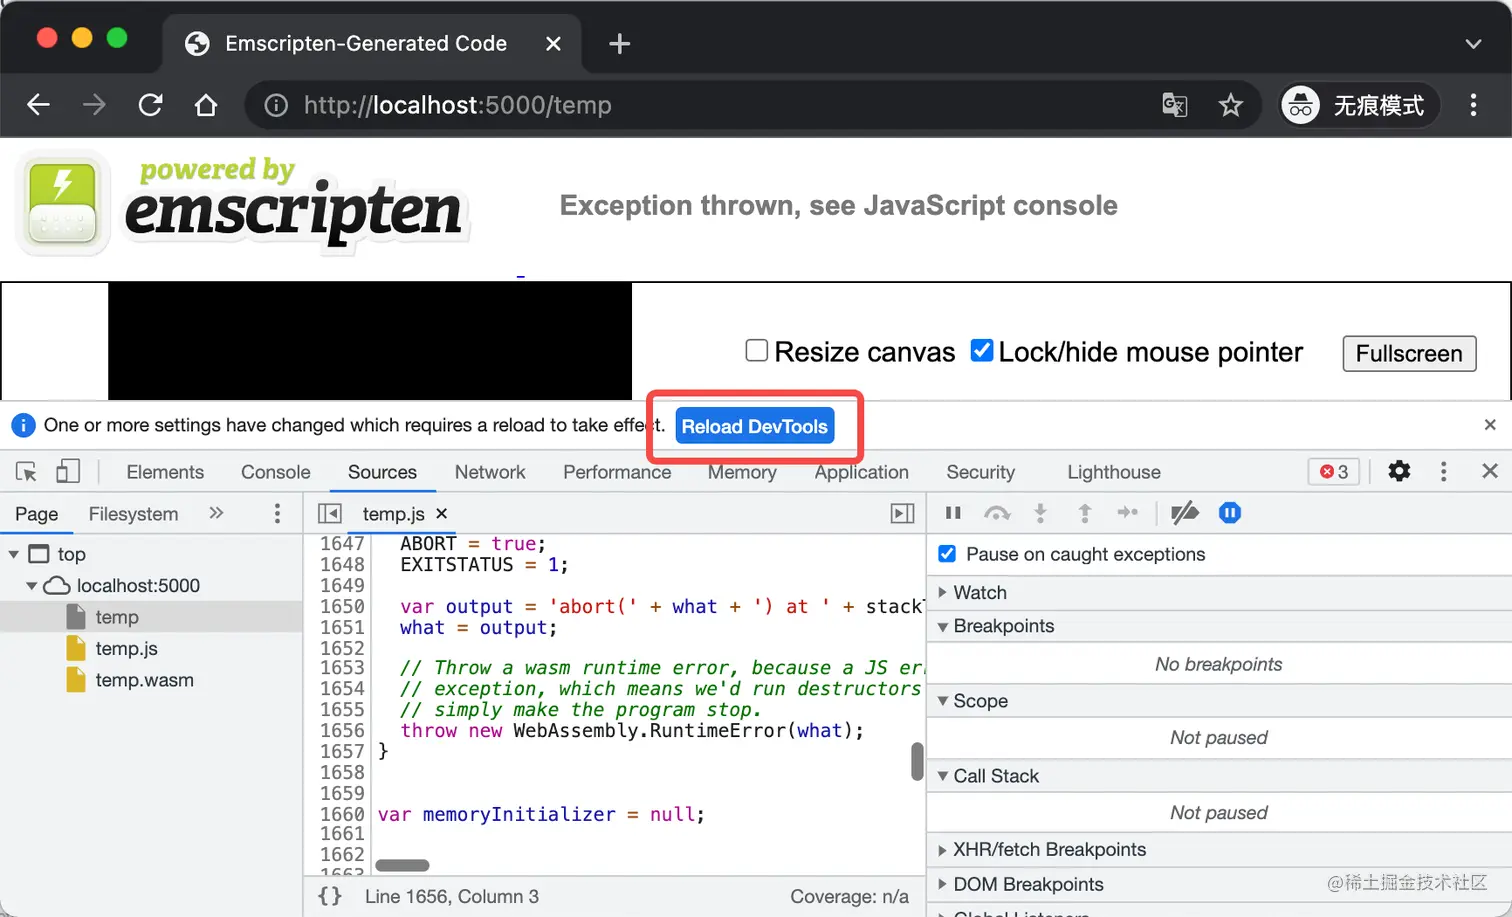Select the Page navigator tab

(x=37, y=514)
